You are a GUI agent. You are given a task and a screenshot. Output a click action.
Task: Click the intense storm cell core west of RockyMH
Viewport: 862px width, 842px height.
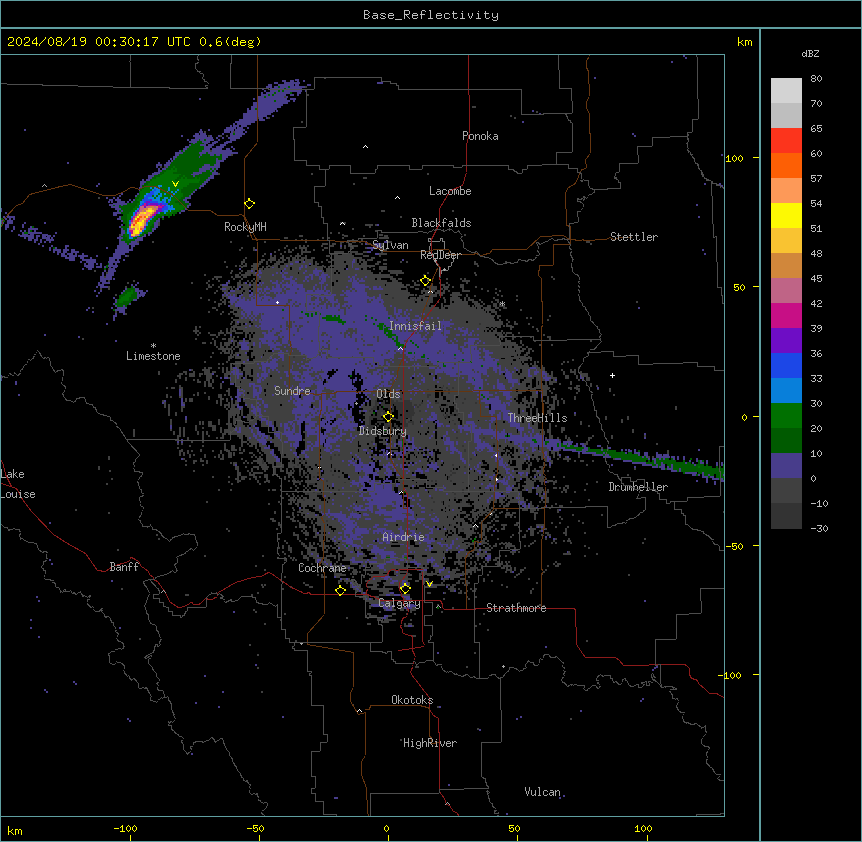142,218
